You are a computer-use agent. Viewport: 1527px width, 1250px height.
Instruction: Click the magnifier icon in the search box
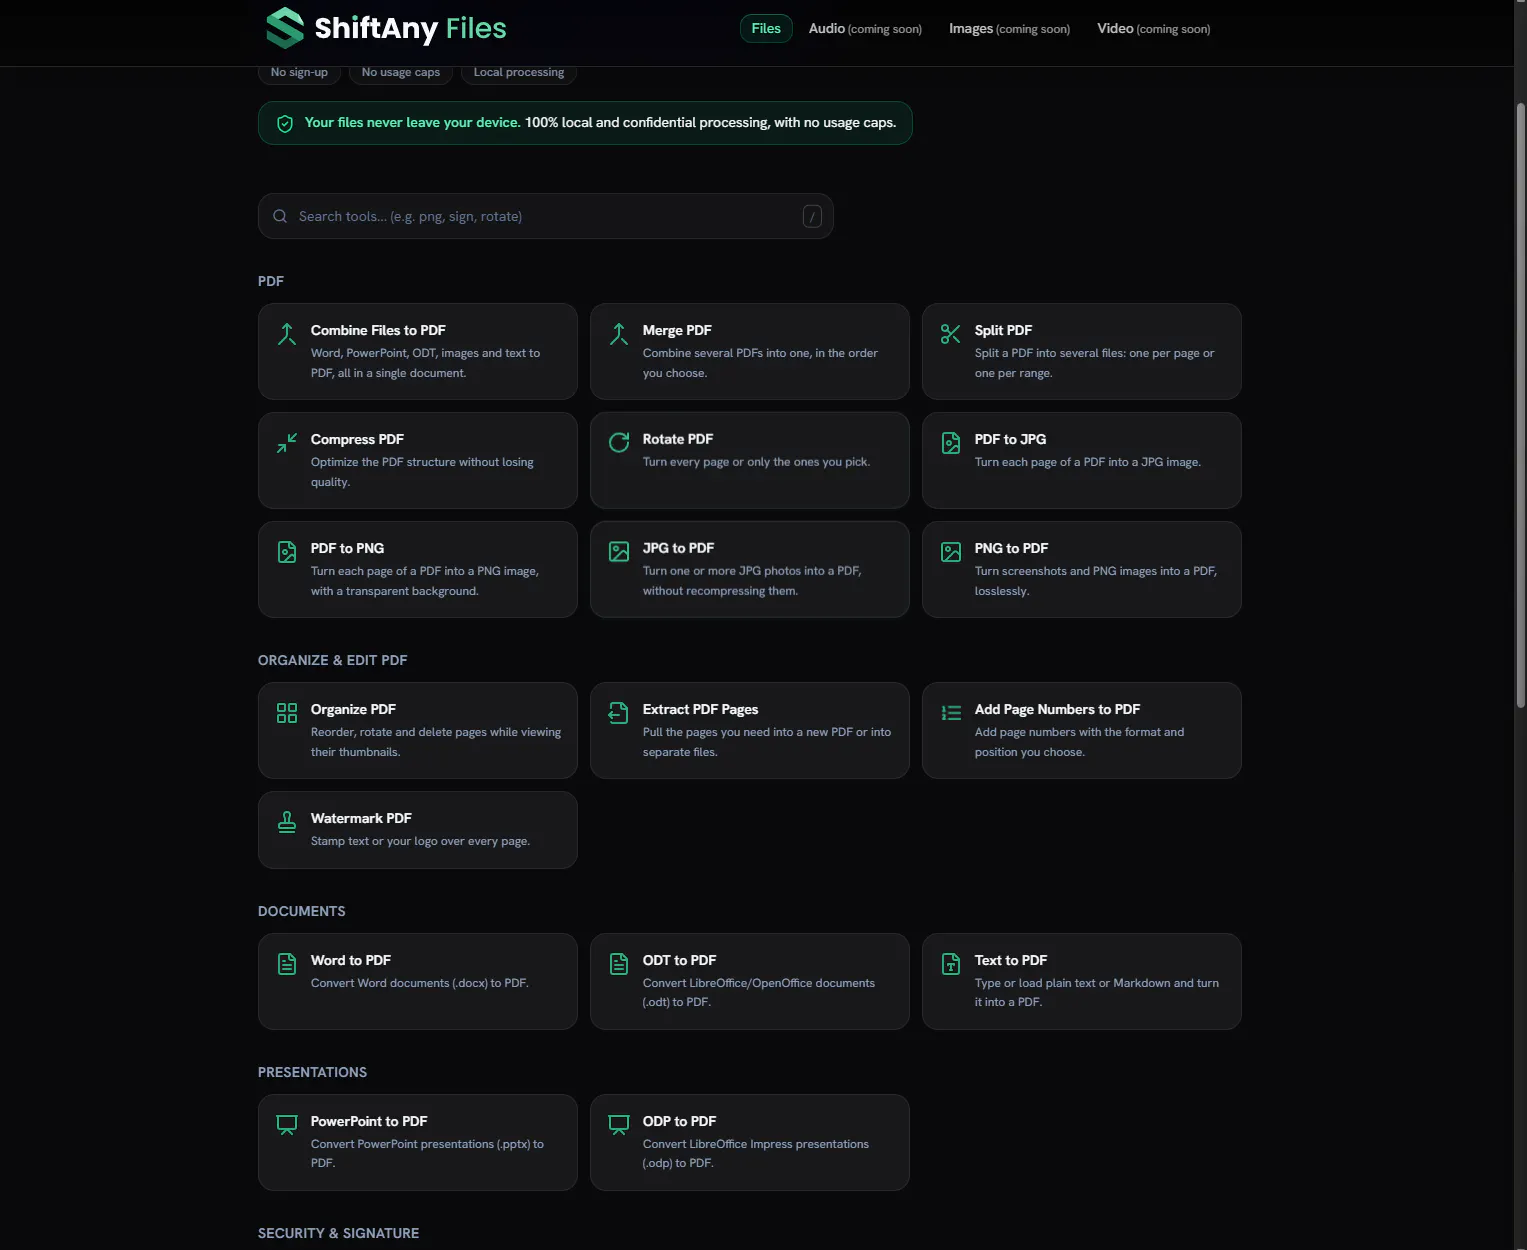[280, 216]
